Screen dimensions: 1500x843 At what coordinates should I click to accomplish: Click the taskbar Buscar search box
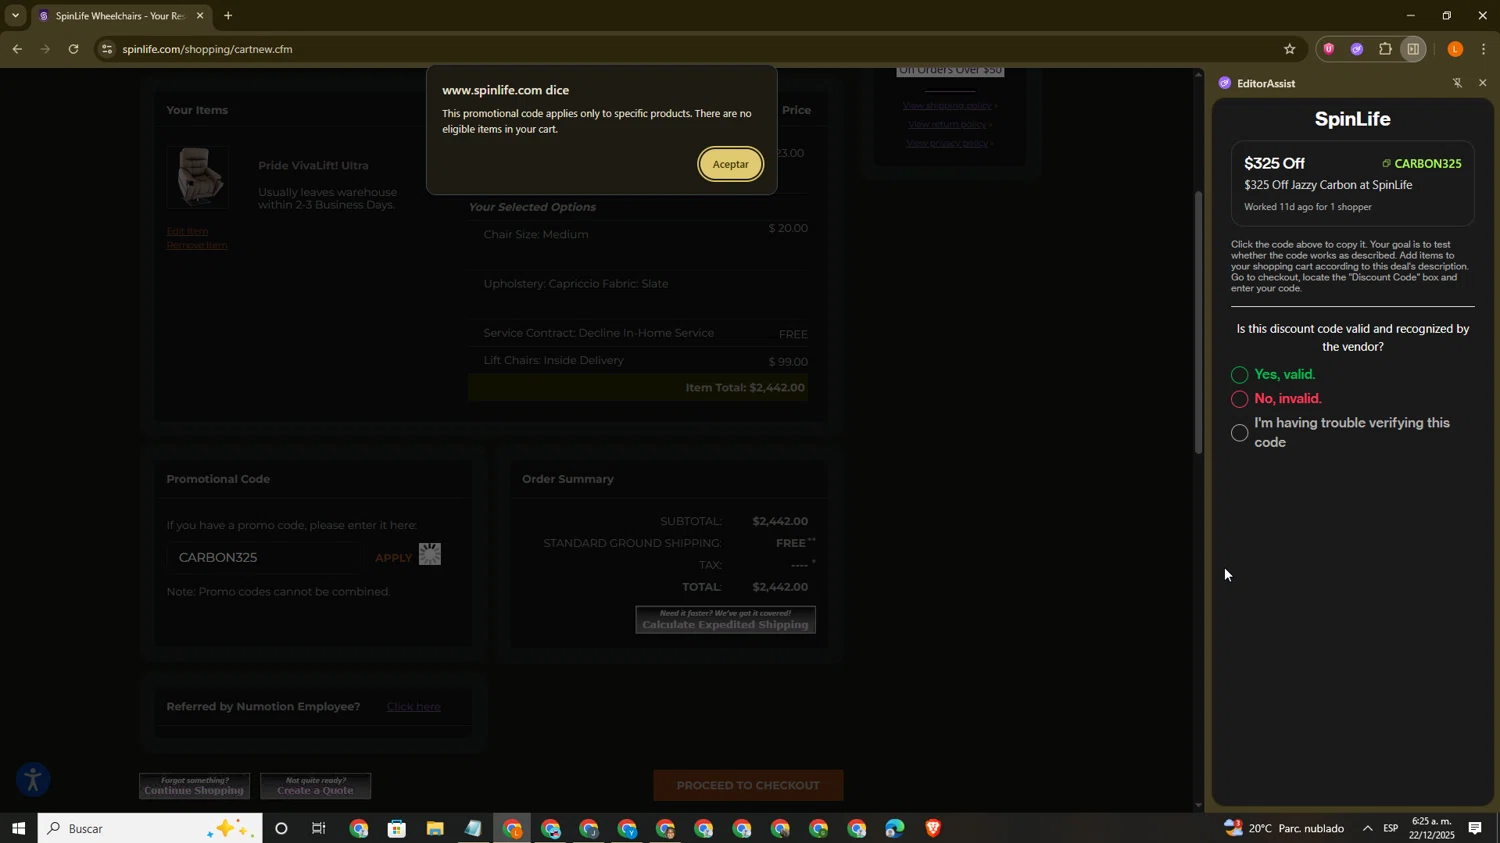(x=150, y=828)
